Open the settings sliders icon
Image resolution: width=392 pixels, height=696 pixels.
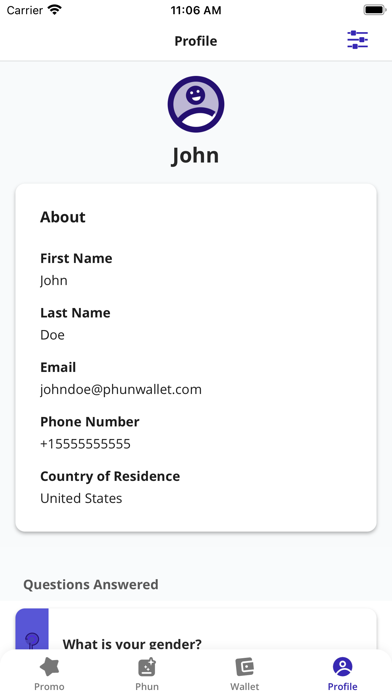pos(357,40)
